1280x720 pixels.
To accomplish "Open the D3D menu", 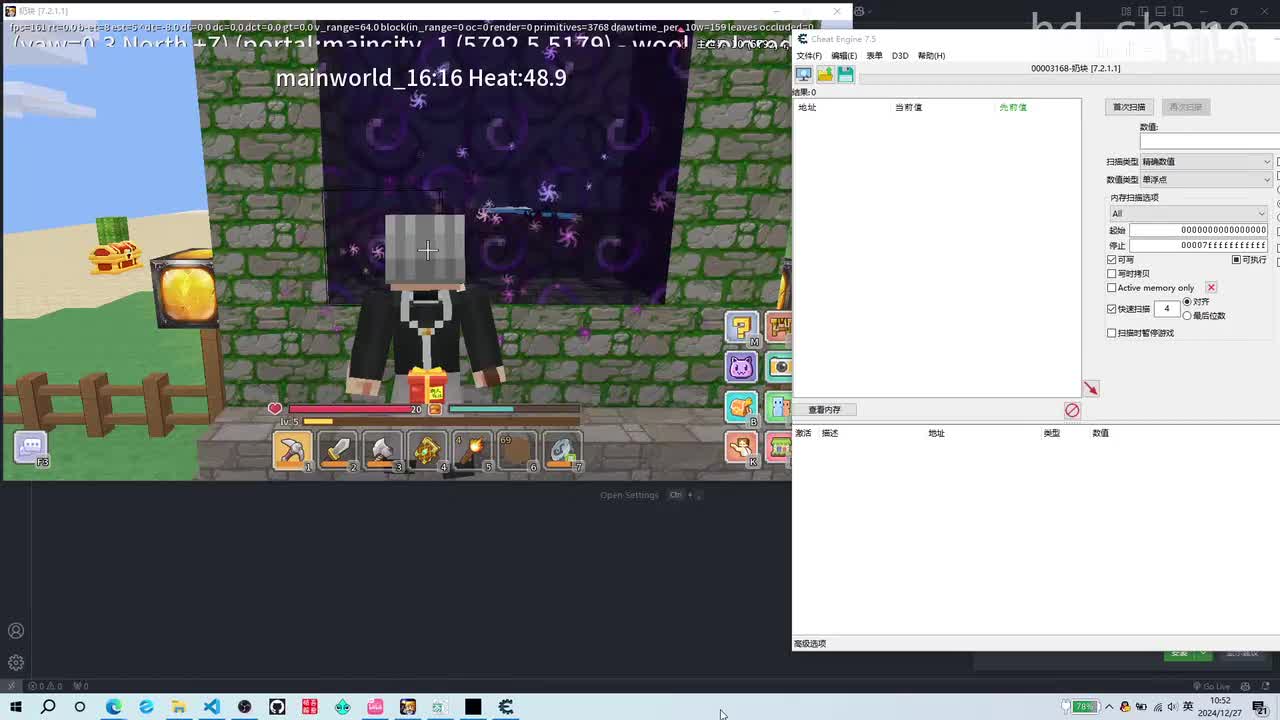I will click(x=900, y=56).
